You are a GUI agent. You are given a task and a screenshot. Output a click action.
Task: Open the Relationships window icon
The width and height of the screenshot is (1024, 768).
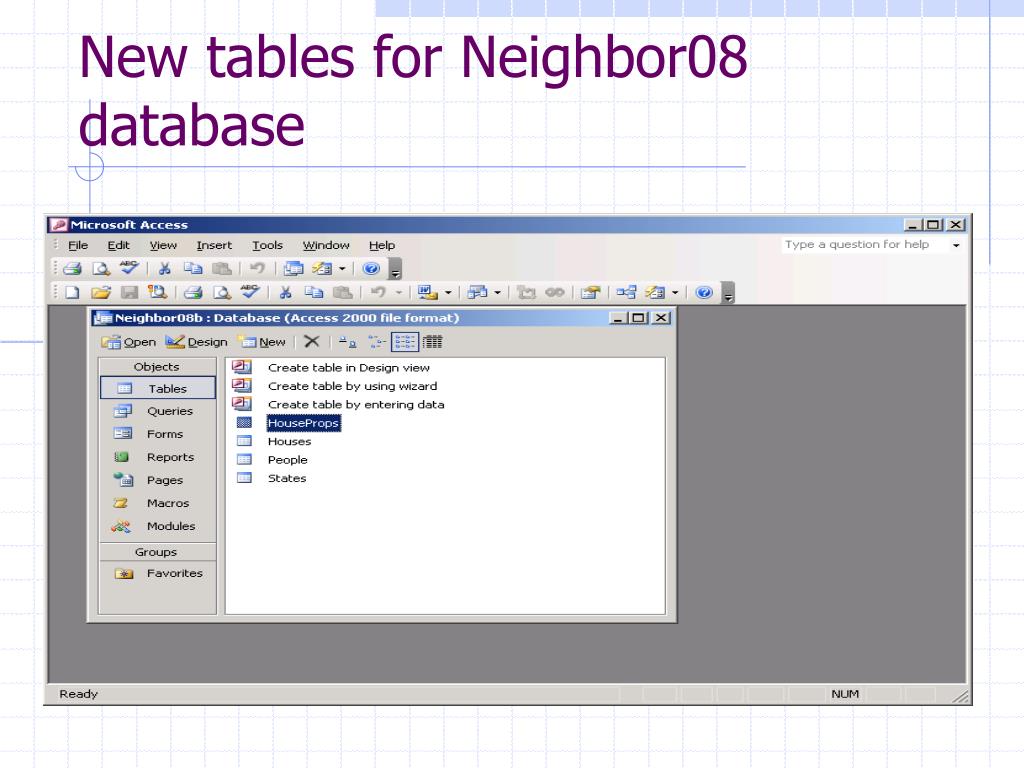coord(626,293)
